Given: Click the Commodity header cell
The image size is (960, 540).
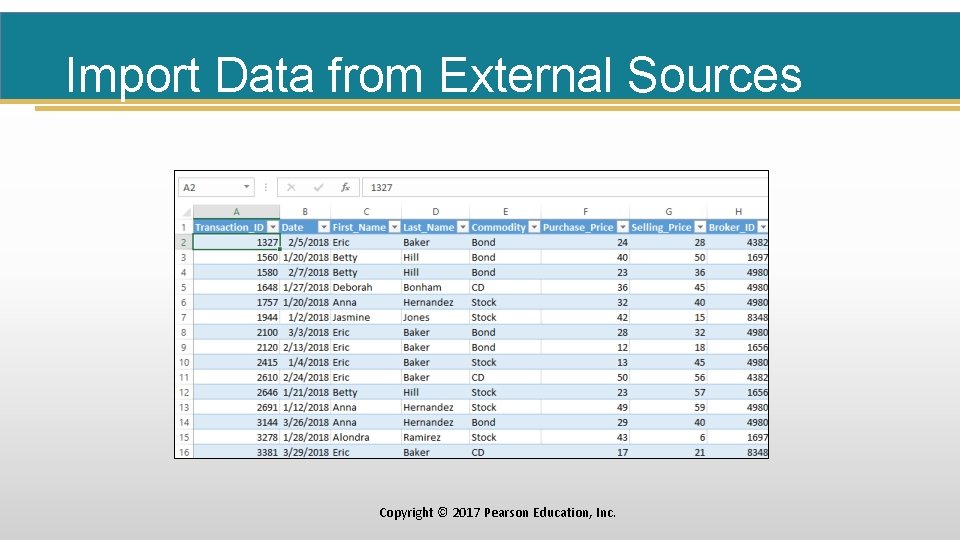Looking at the screenshot, I should [505, 227].
